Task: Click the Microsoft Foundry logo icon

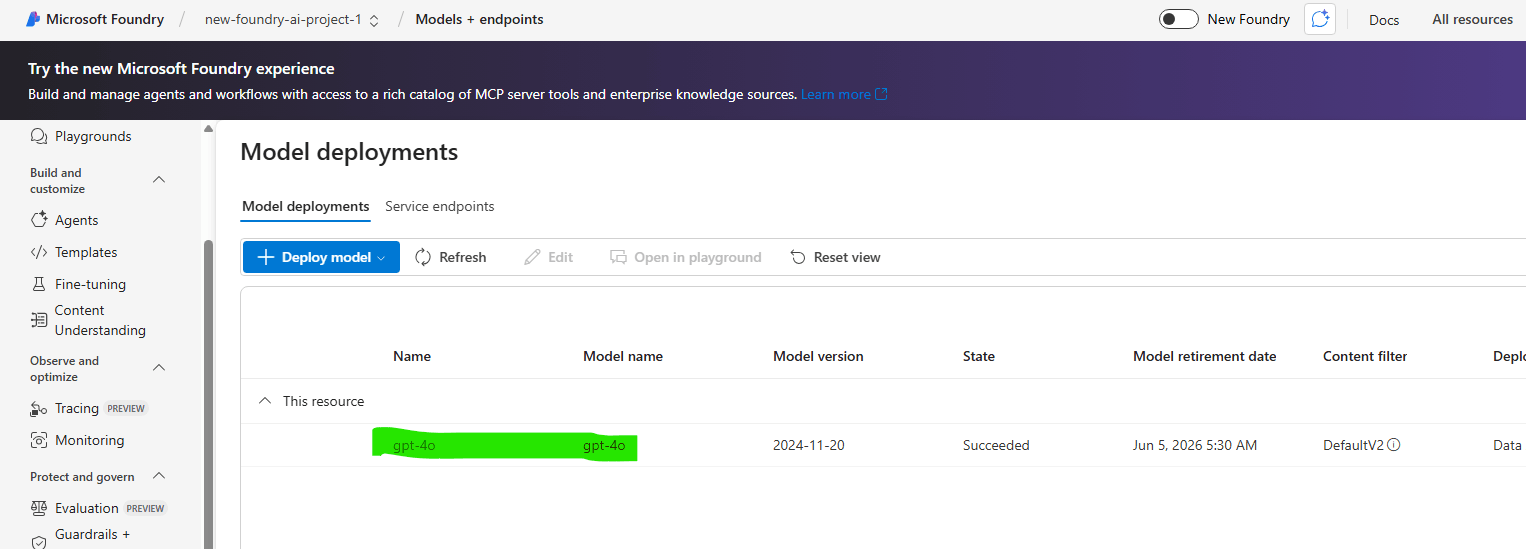Action: click(x=33, y=19)
